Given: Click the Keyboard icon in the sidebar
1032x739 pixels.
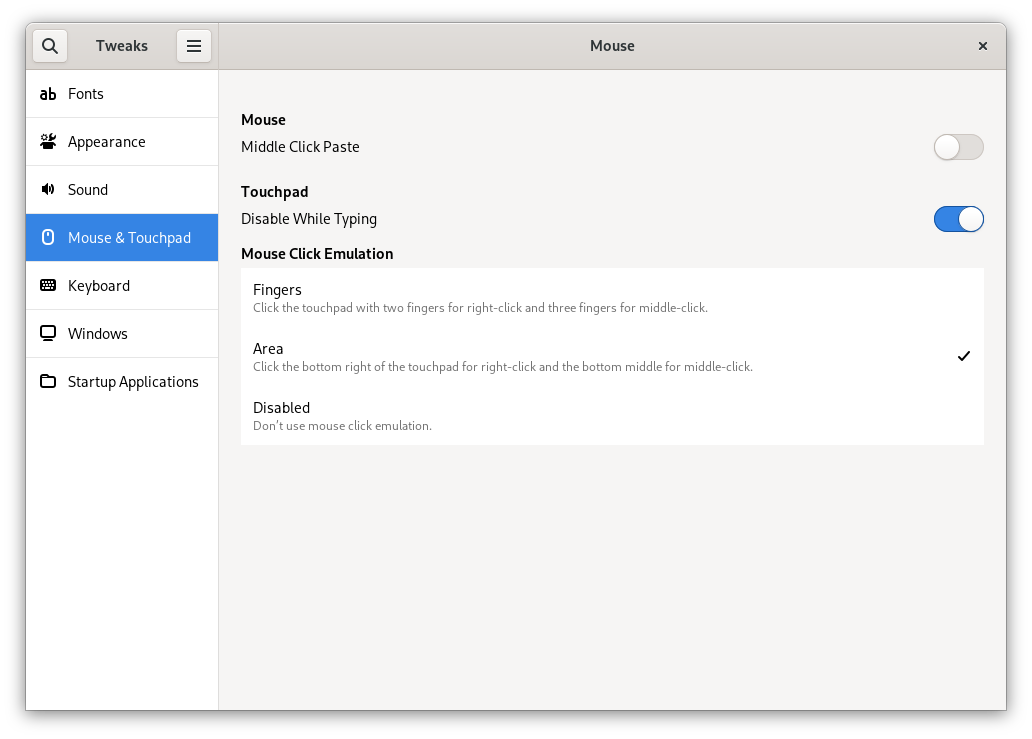Looking at the screenshot, I should coord(48,285).
